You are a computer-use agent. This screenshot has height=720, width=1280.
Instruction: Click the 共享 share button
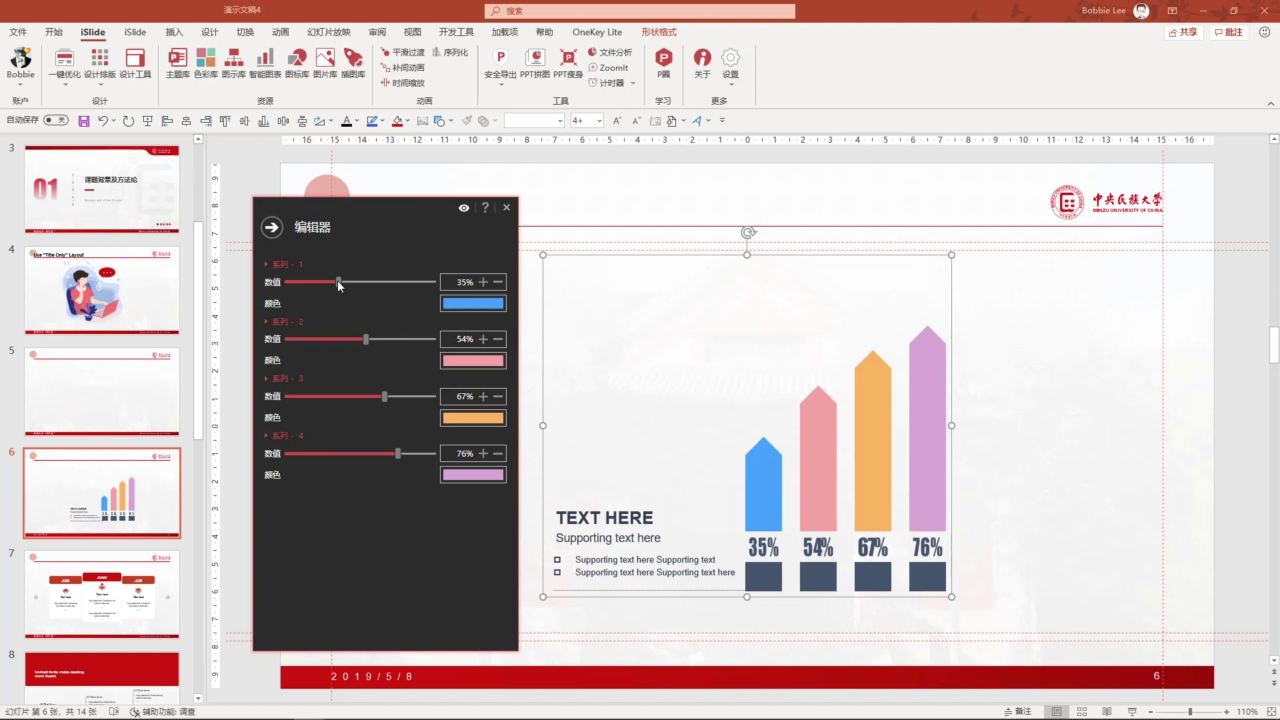[x=1183, y=32]
